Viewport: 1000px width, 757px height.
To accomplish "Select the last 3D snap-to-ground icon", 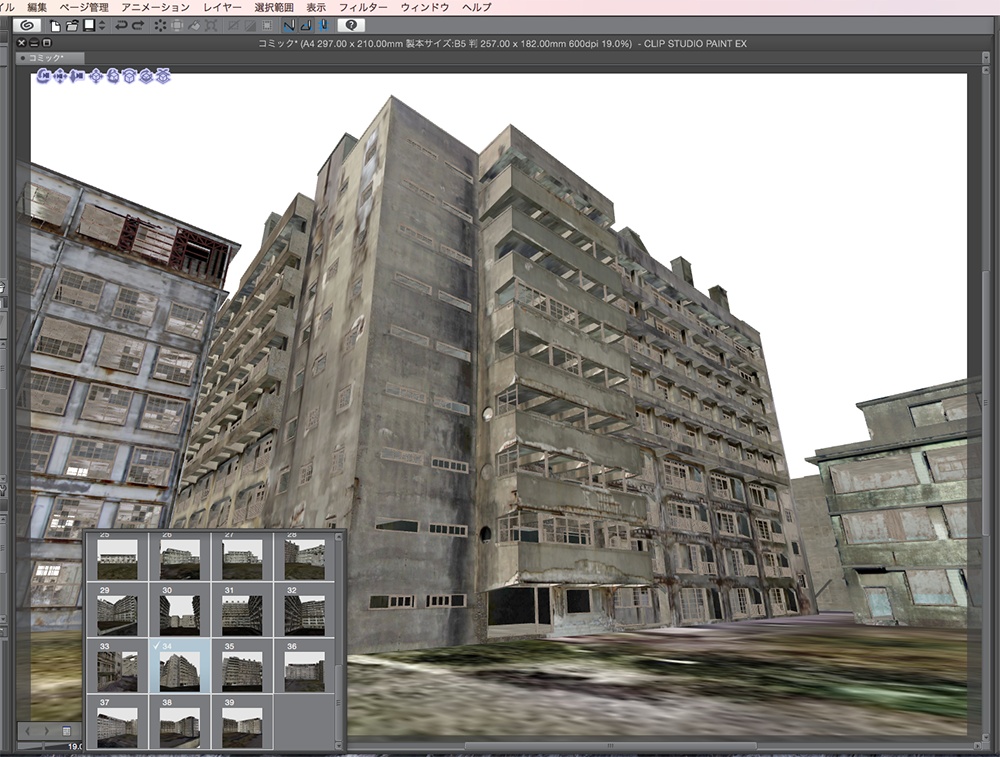I will [163, 77].
